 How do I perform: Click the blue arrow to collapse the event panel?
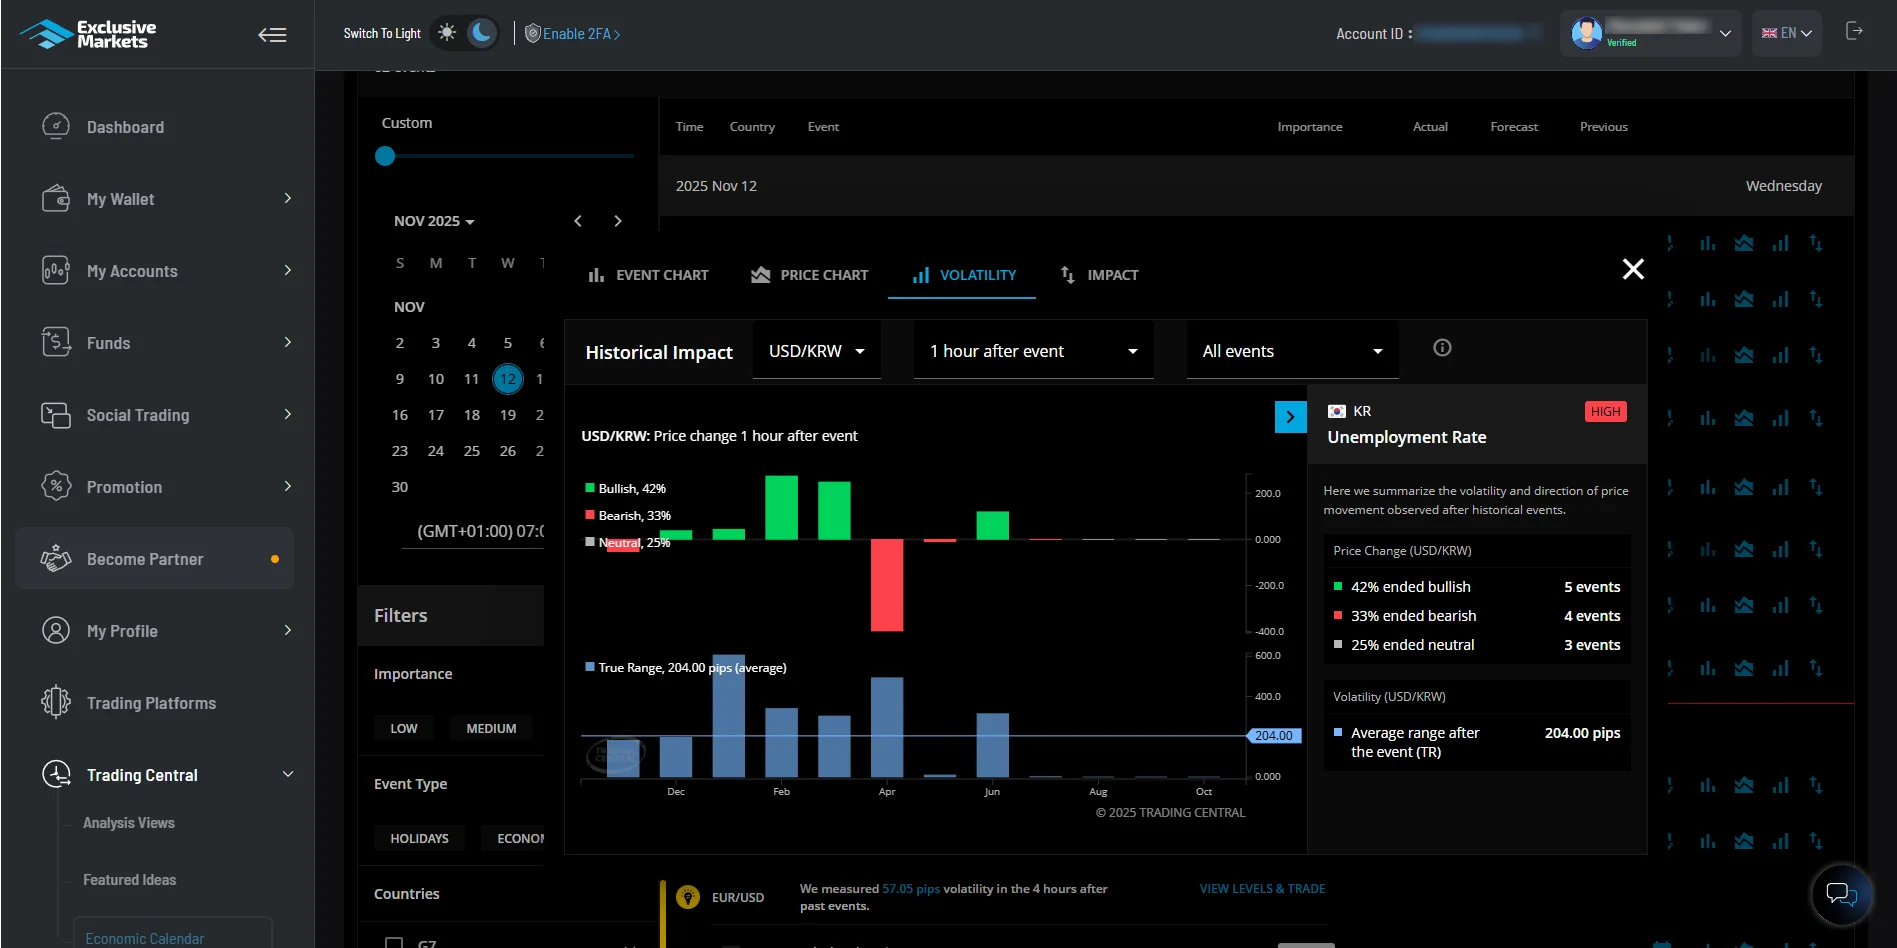[x=1290, y=417]
